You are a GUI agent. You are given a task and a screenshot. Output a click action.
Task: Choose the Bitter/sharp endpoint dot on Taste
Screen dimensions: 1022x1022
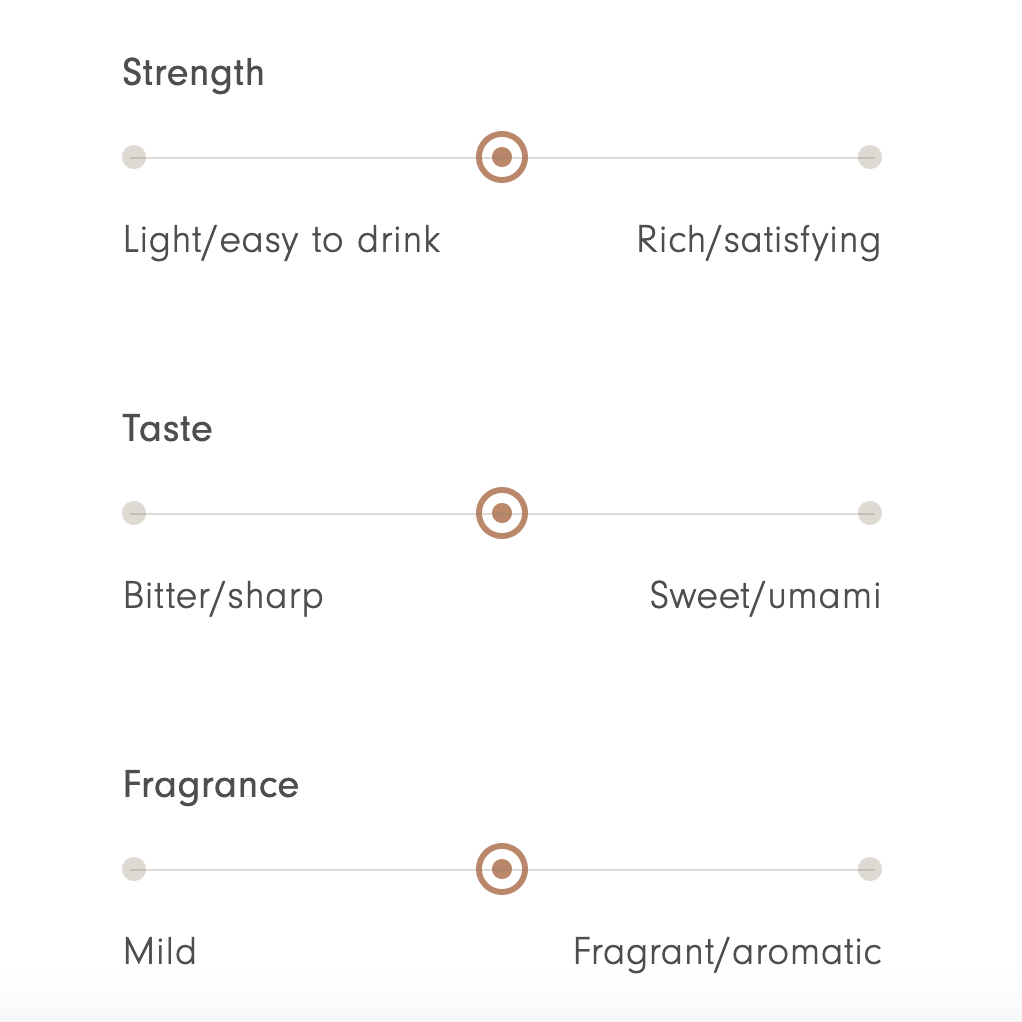coord(134,513)
